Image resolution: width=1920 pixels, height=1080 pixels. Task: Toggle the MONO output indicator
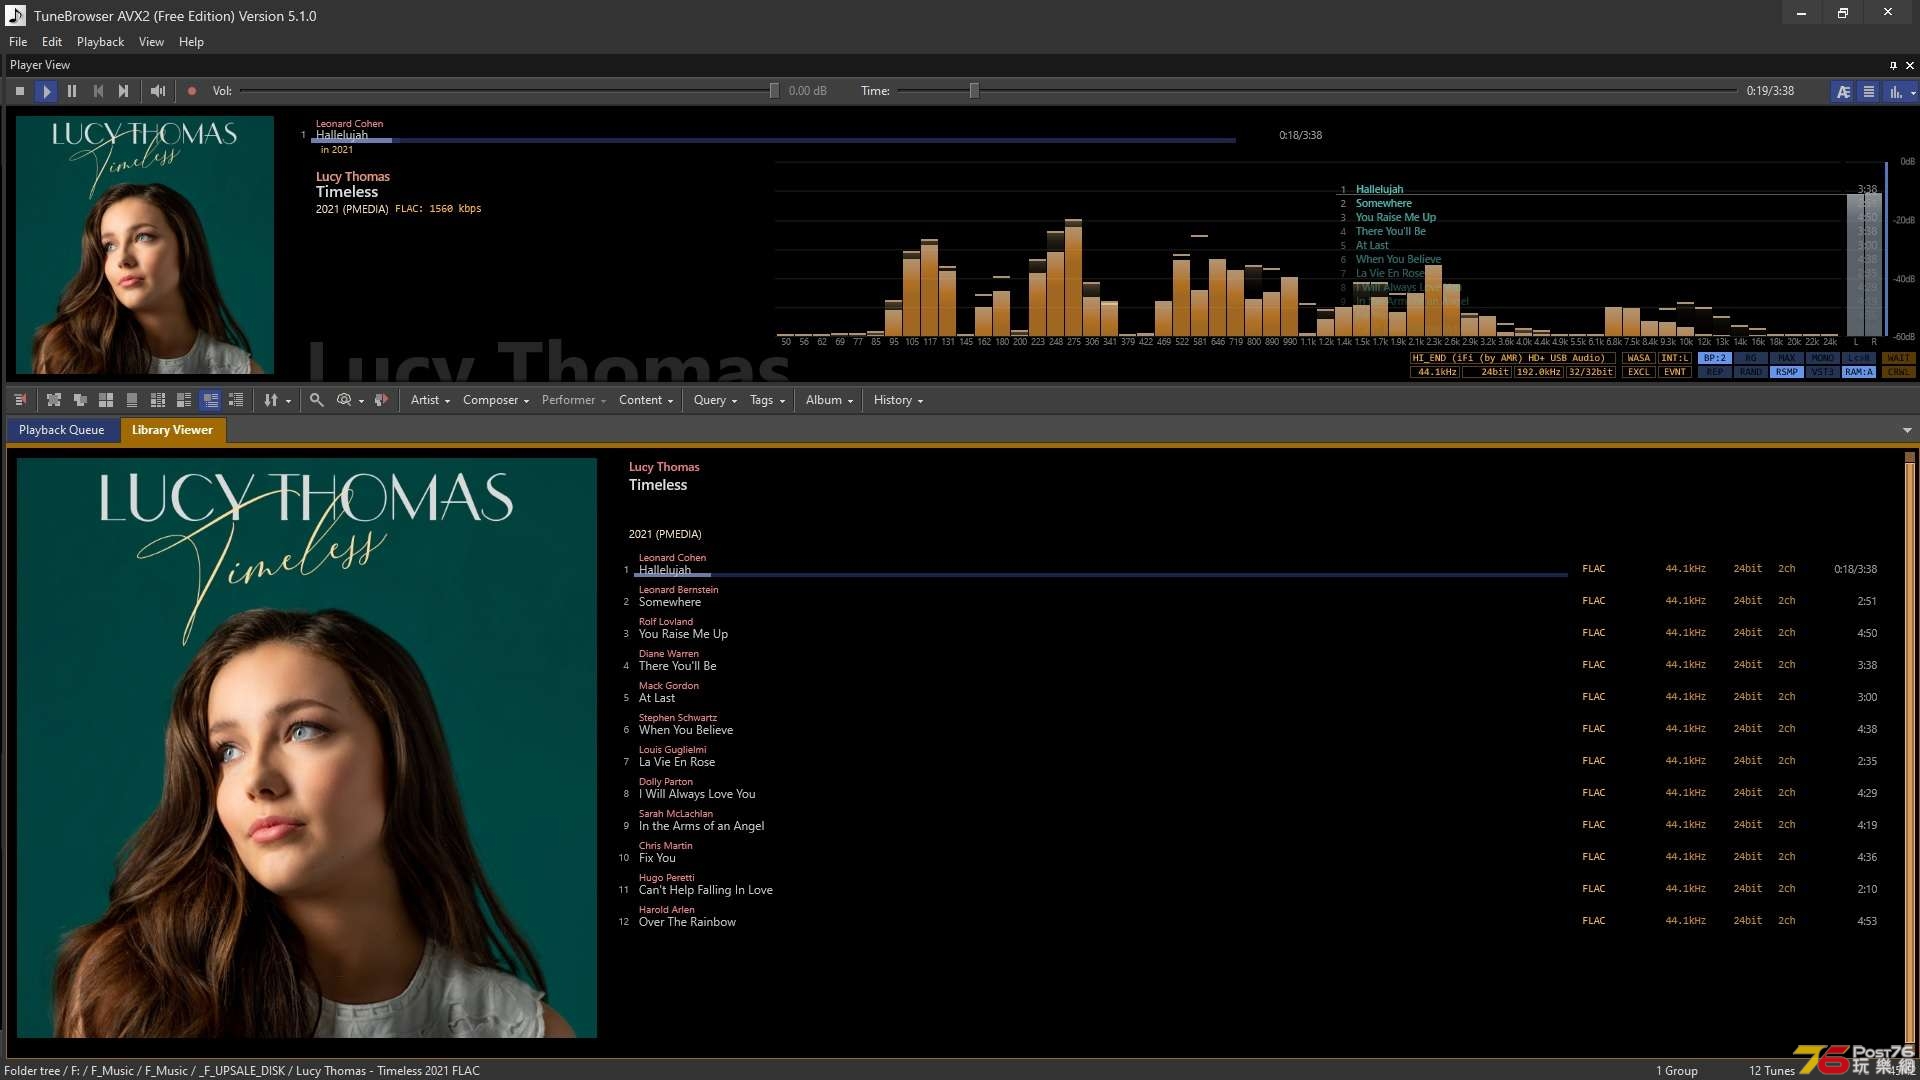tap(1823, 358)
